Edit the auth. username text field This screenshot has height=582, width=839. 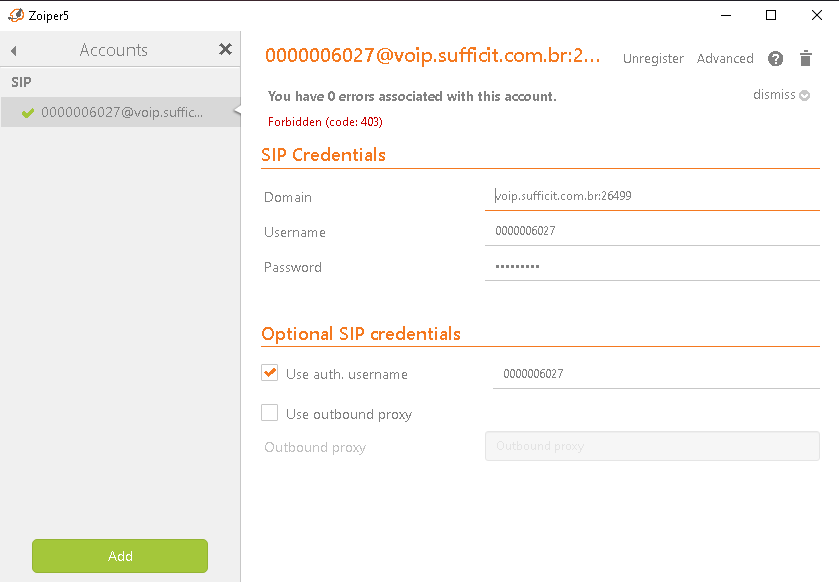pyautogui.click(x=655, y=374)
